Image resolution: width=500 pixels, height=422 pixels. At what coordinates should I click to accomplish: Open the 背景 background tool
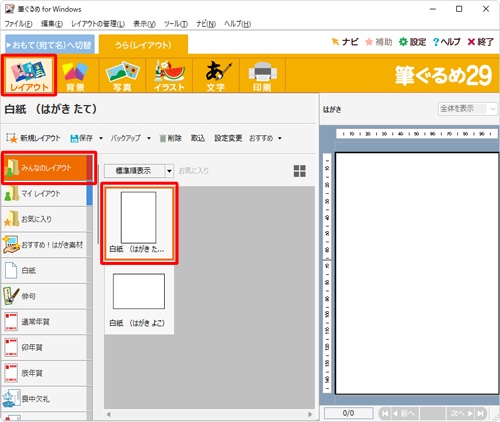pyautogui.click(x=75, y=76)
